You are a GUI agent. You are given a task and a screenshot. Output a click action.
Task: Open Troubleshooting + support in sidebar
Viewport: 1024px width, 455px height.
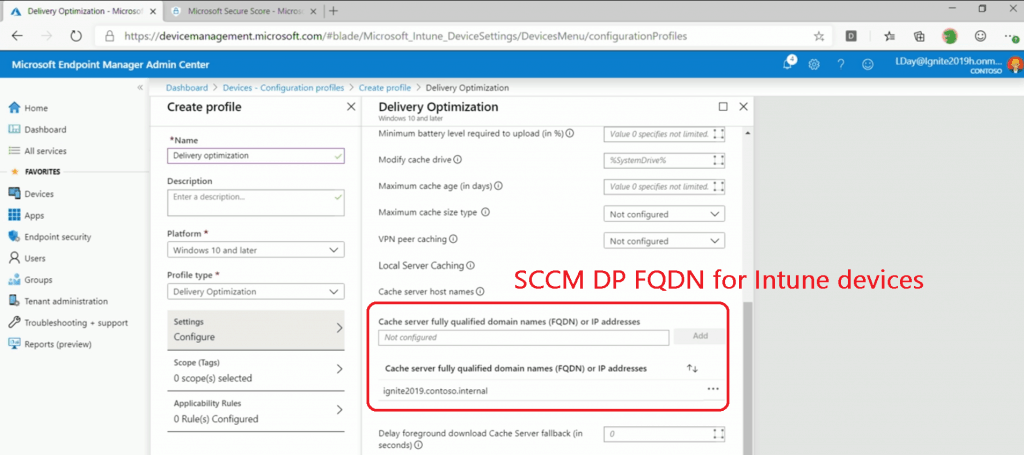click(x=70, y=322)
